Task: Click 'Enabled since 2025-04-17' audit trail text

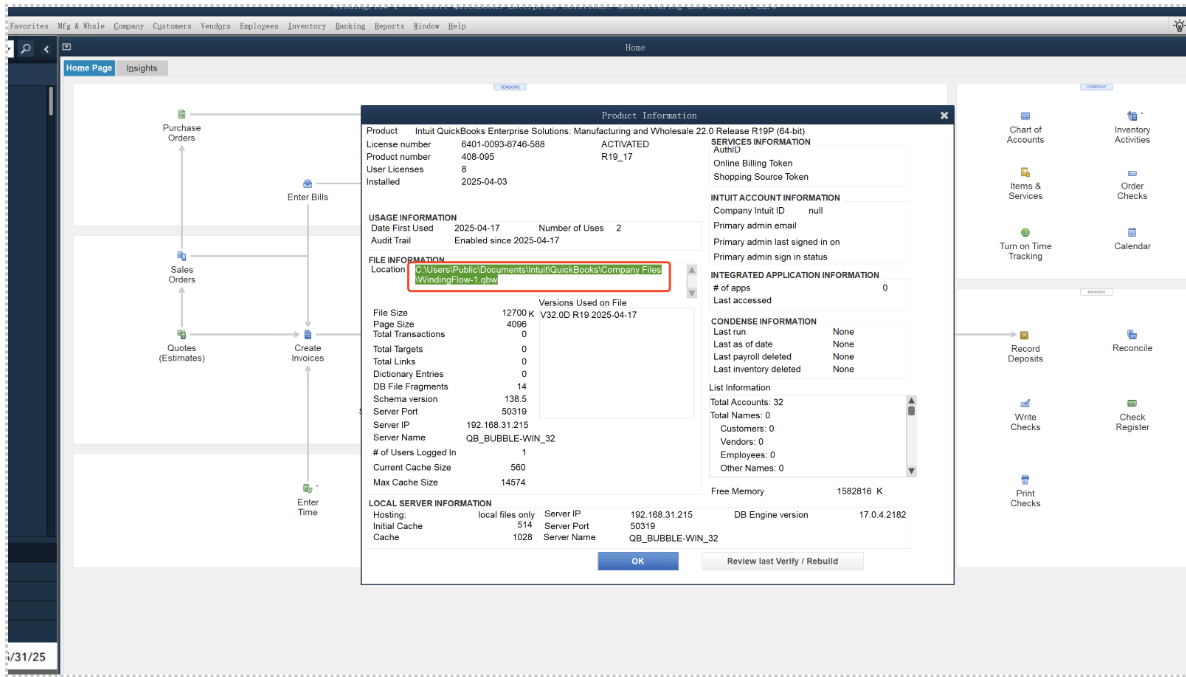Action: (x=507, y=241)
